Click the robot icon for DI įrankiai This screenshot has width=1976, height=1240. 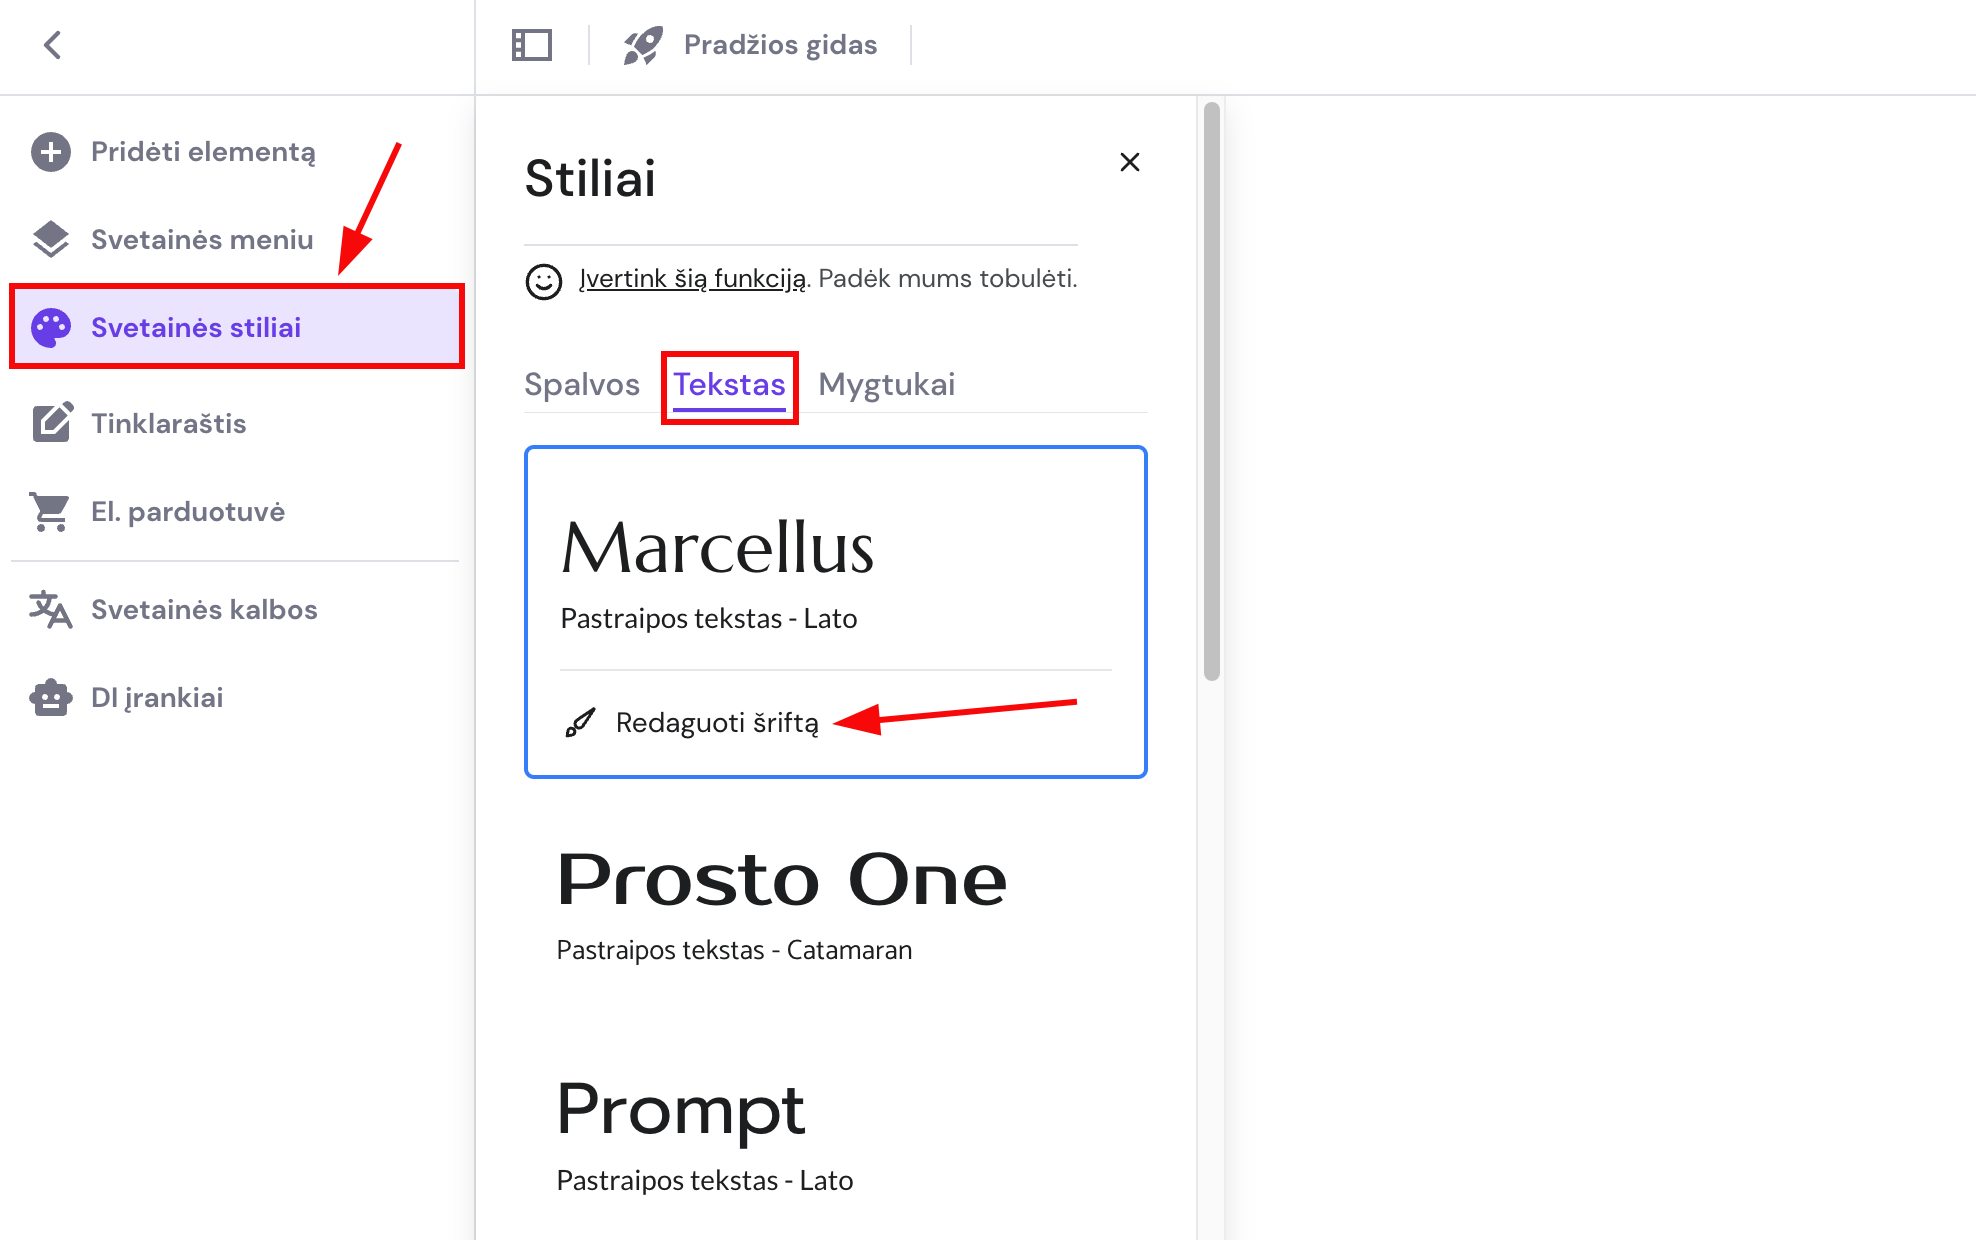pyautogui.click(x=51, y=698)
